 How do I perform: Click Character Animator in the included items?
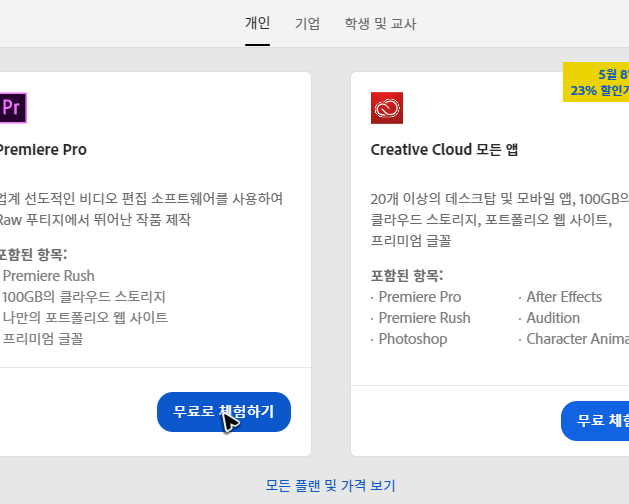[x=578, y=339]
